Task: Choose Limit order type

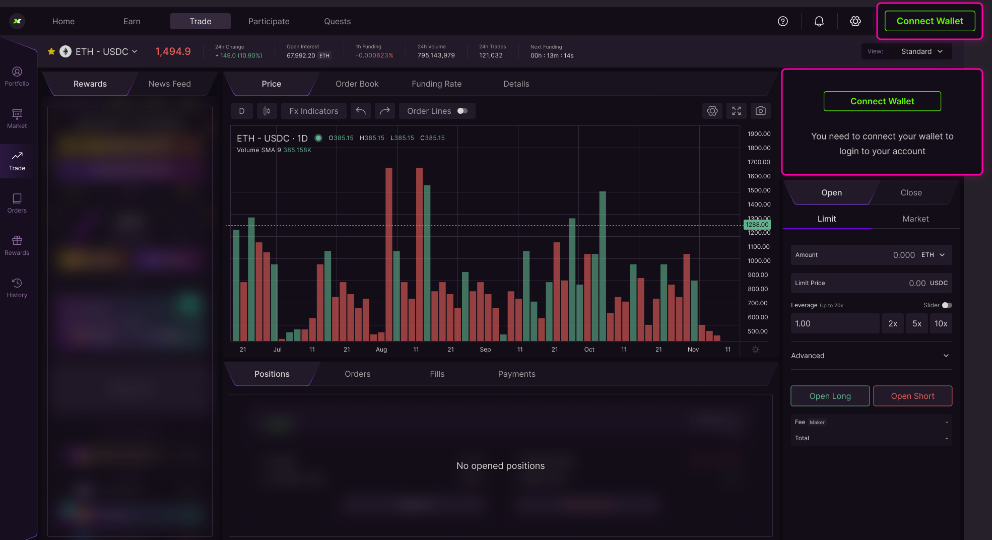Action: (x=827, y=219)
